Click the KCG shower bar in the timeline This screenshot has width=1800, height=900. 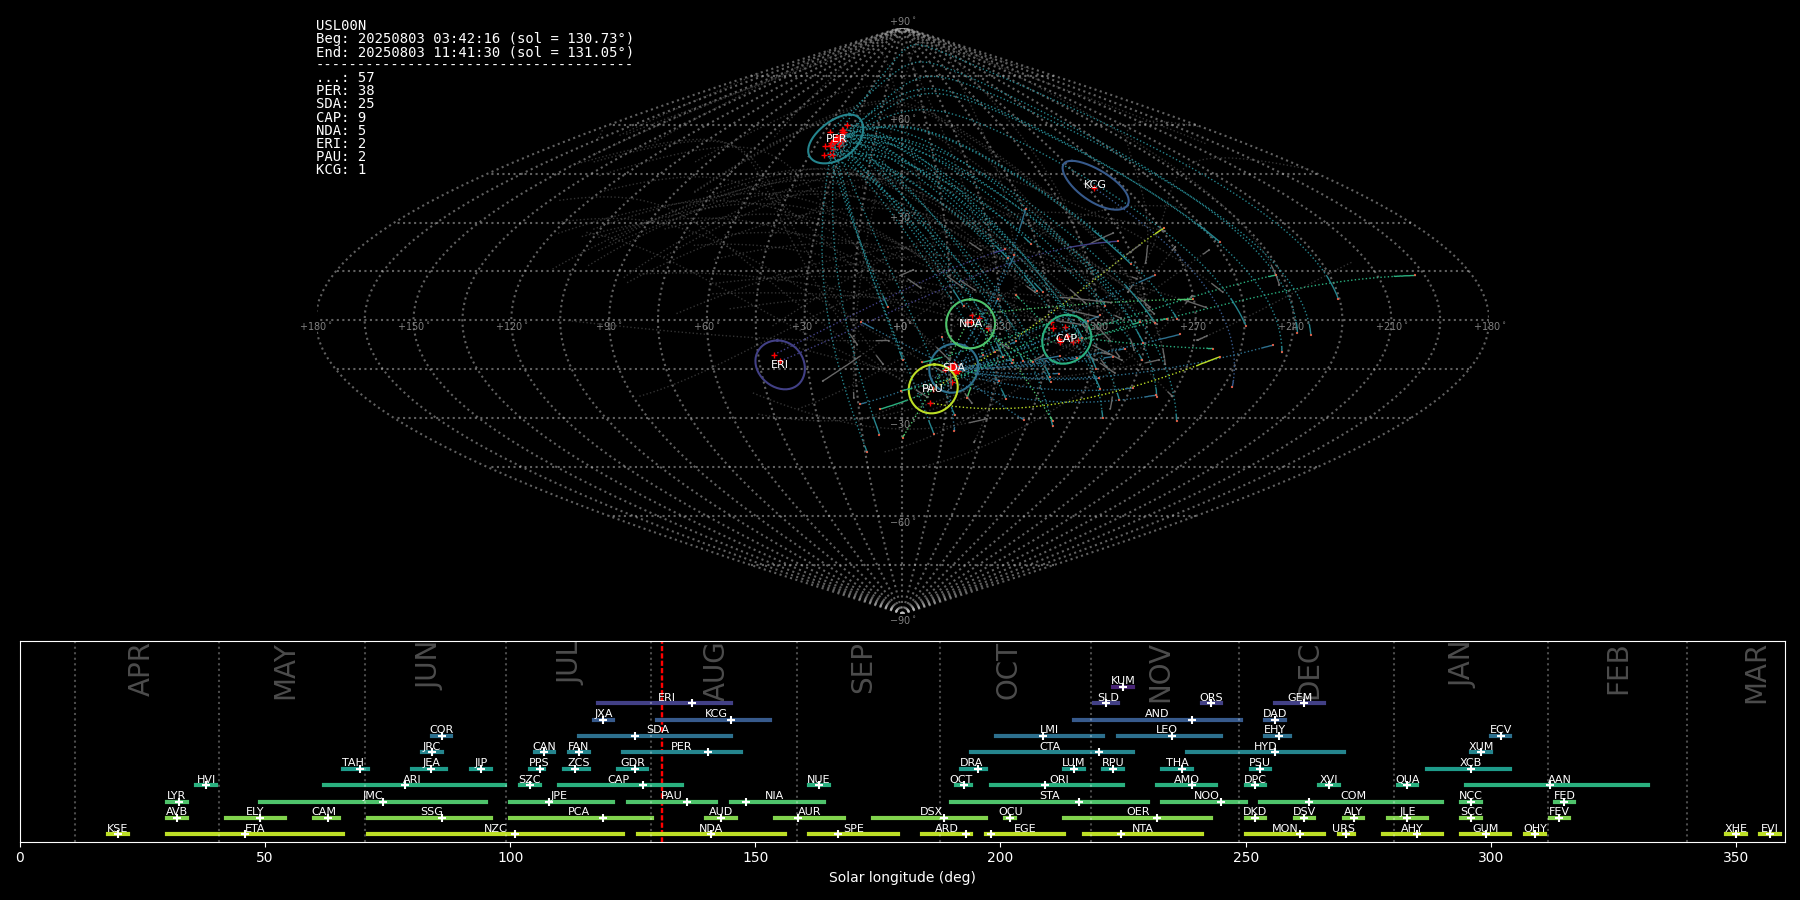[713, 720]
